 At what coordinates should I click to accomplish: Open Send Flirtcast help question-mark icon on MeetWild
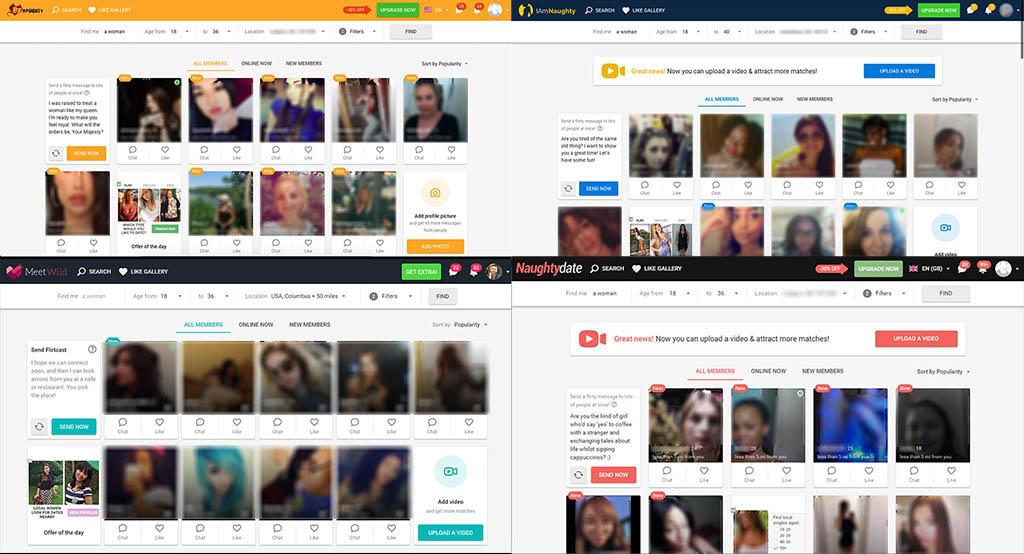92,349
